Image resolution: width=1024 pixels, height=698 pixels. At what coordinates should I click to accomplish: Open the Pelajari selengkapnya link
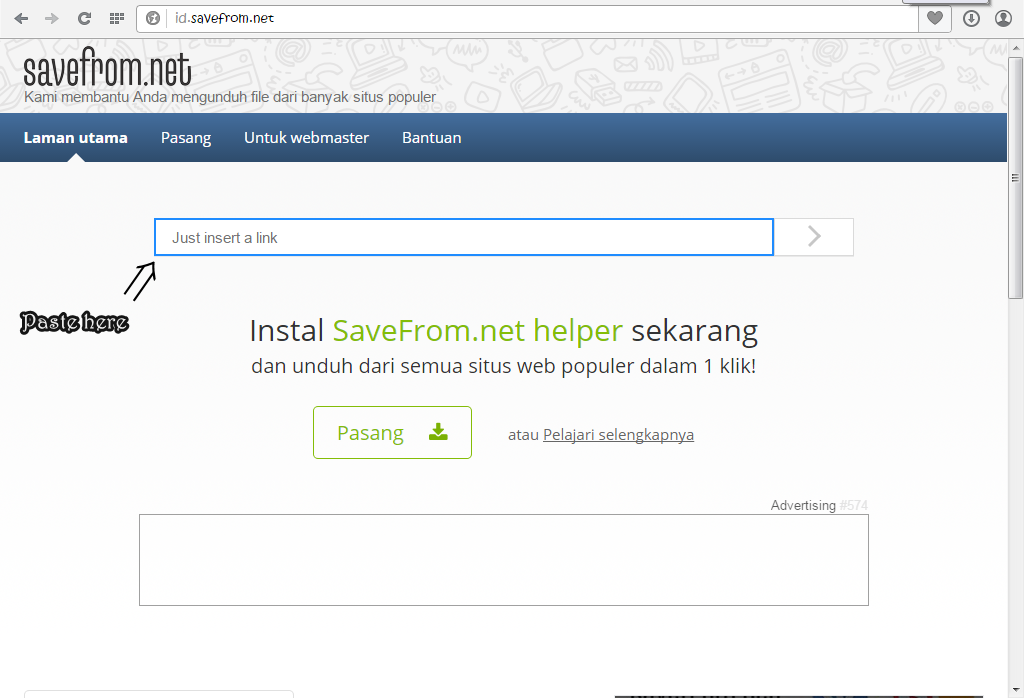[x=618, y=435]
